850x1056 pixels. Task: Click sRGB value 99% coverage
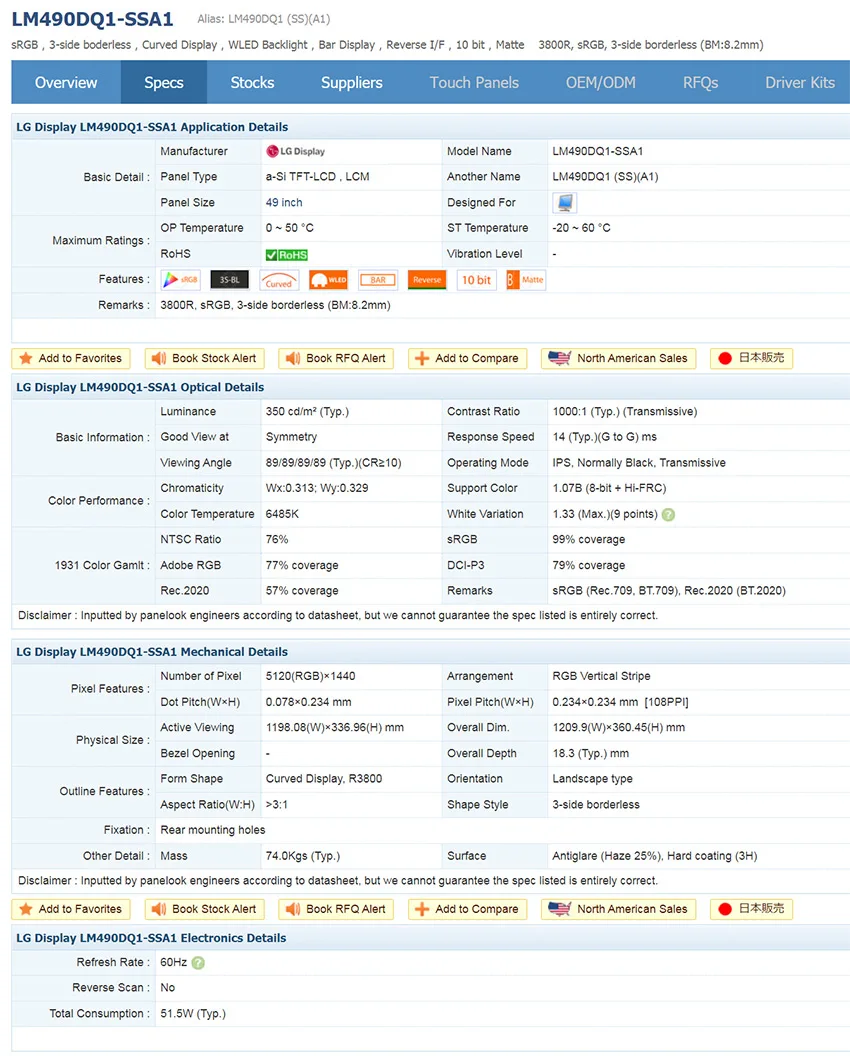pyautogui.click(x=589, y=539)
